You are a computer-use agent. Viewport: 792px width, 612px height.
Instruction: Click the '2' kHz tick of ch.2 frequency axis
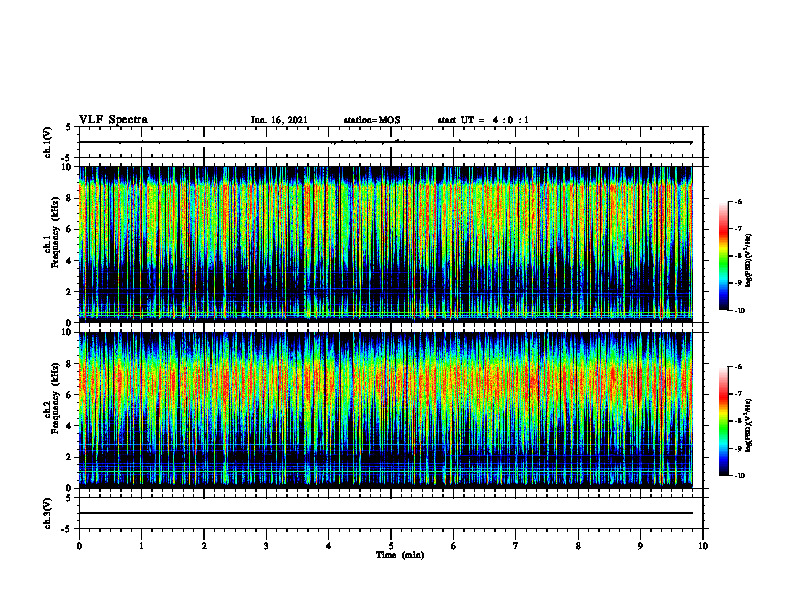coord(70,457)
